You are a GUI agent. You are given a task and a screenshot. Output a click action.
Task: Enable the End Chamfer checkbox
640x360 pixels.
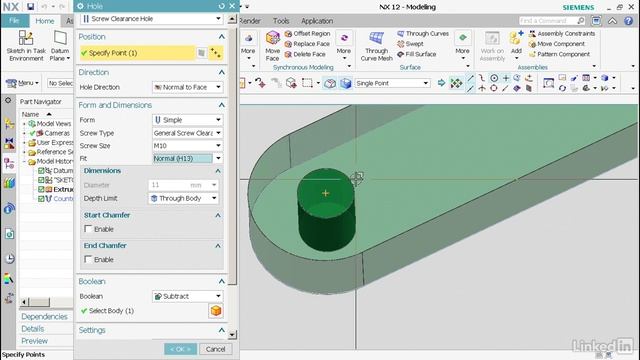88,259
